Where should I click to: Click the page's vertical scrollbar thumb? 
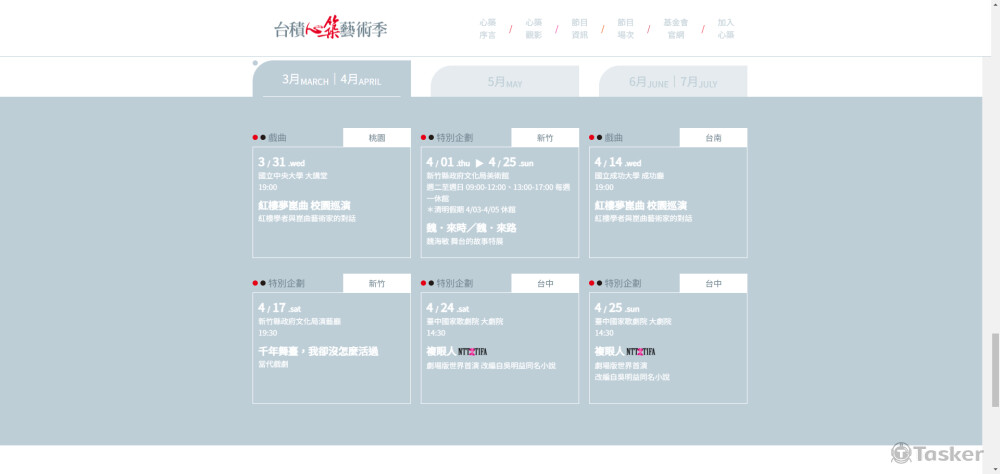pos(994,368)
